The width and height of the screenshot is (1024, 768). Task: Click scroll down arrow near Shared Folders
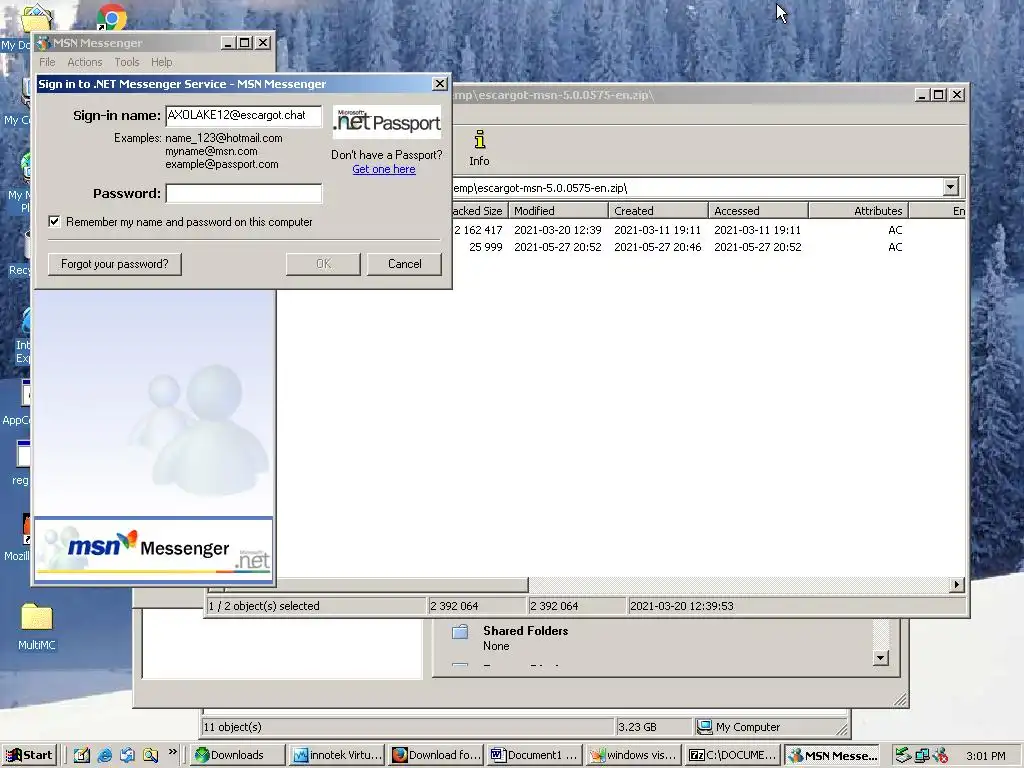point(880,658)
